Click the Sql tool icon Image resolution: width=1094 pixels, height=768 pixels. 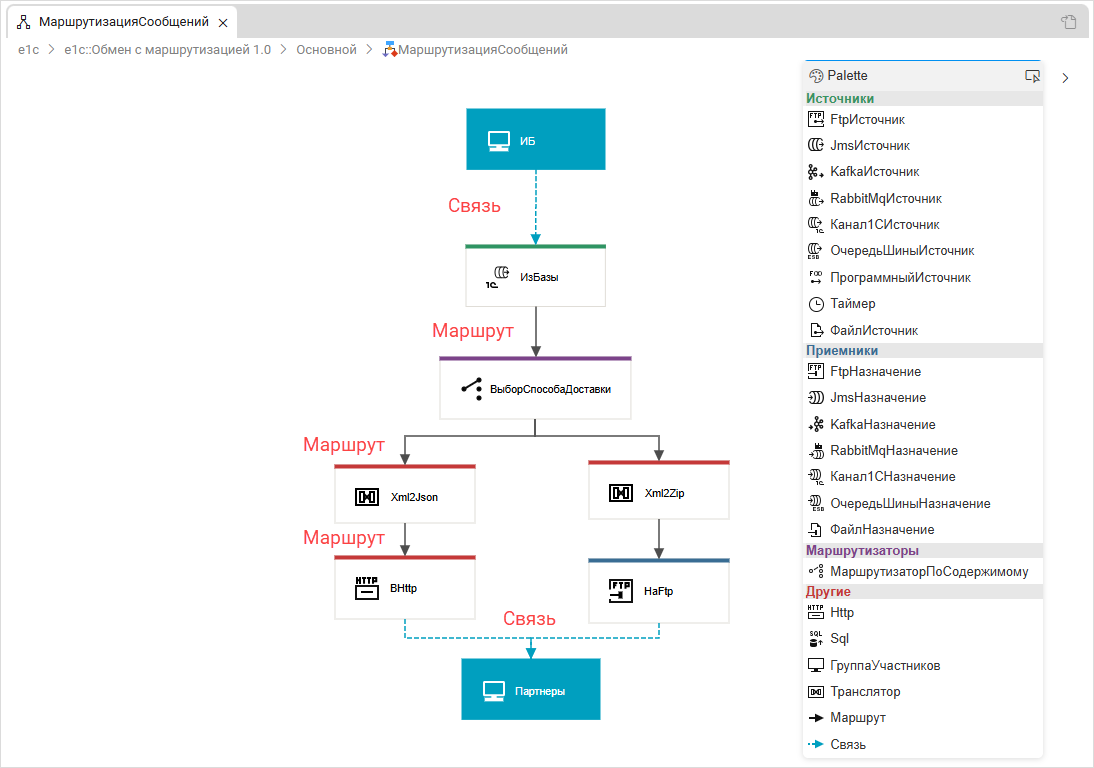click(x=815, y=639)
